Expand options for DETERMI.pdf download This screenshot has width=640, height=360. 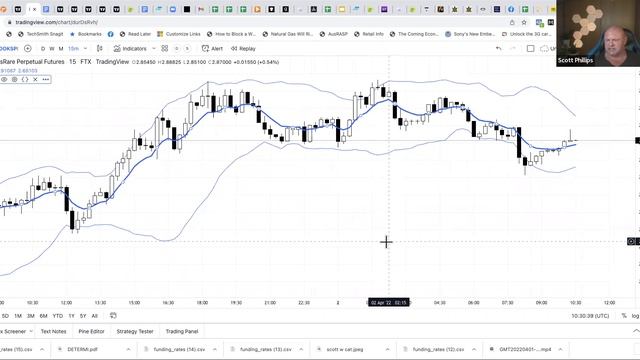pyautogui.click(x=128, y=349)
